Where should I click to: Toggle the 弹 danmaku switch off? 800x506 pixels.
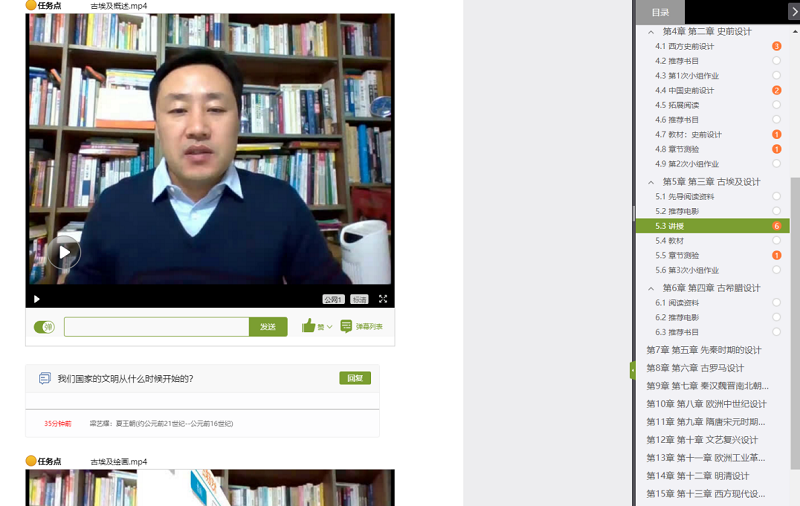click(x=44, y=327)
